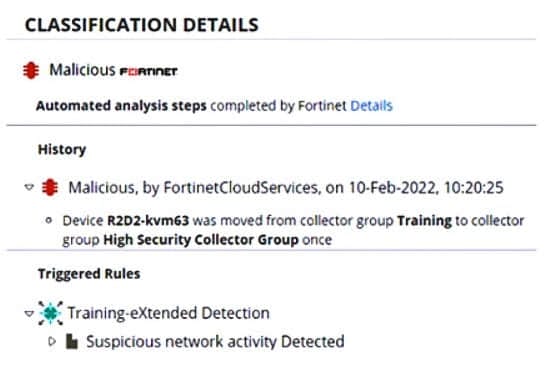This screenshot has height=377, width=553.
Task: Click the teal eXtended Detection icon
Action: (50, 313)
